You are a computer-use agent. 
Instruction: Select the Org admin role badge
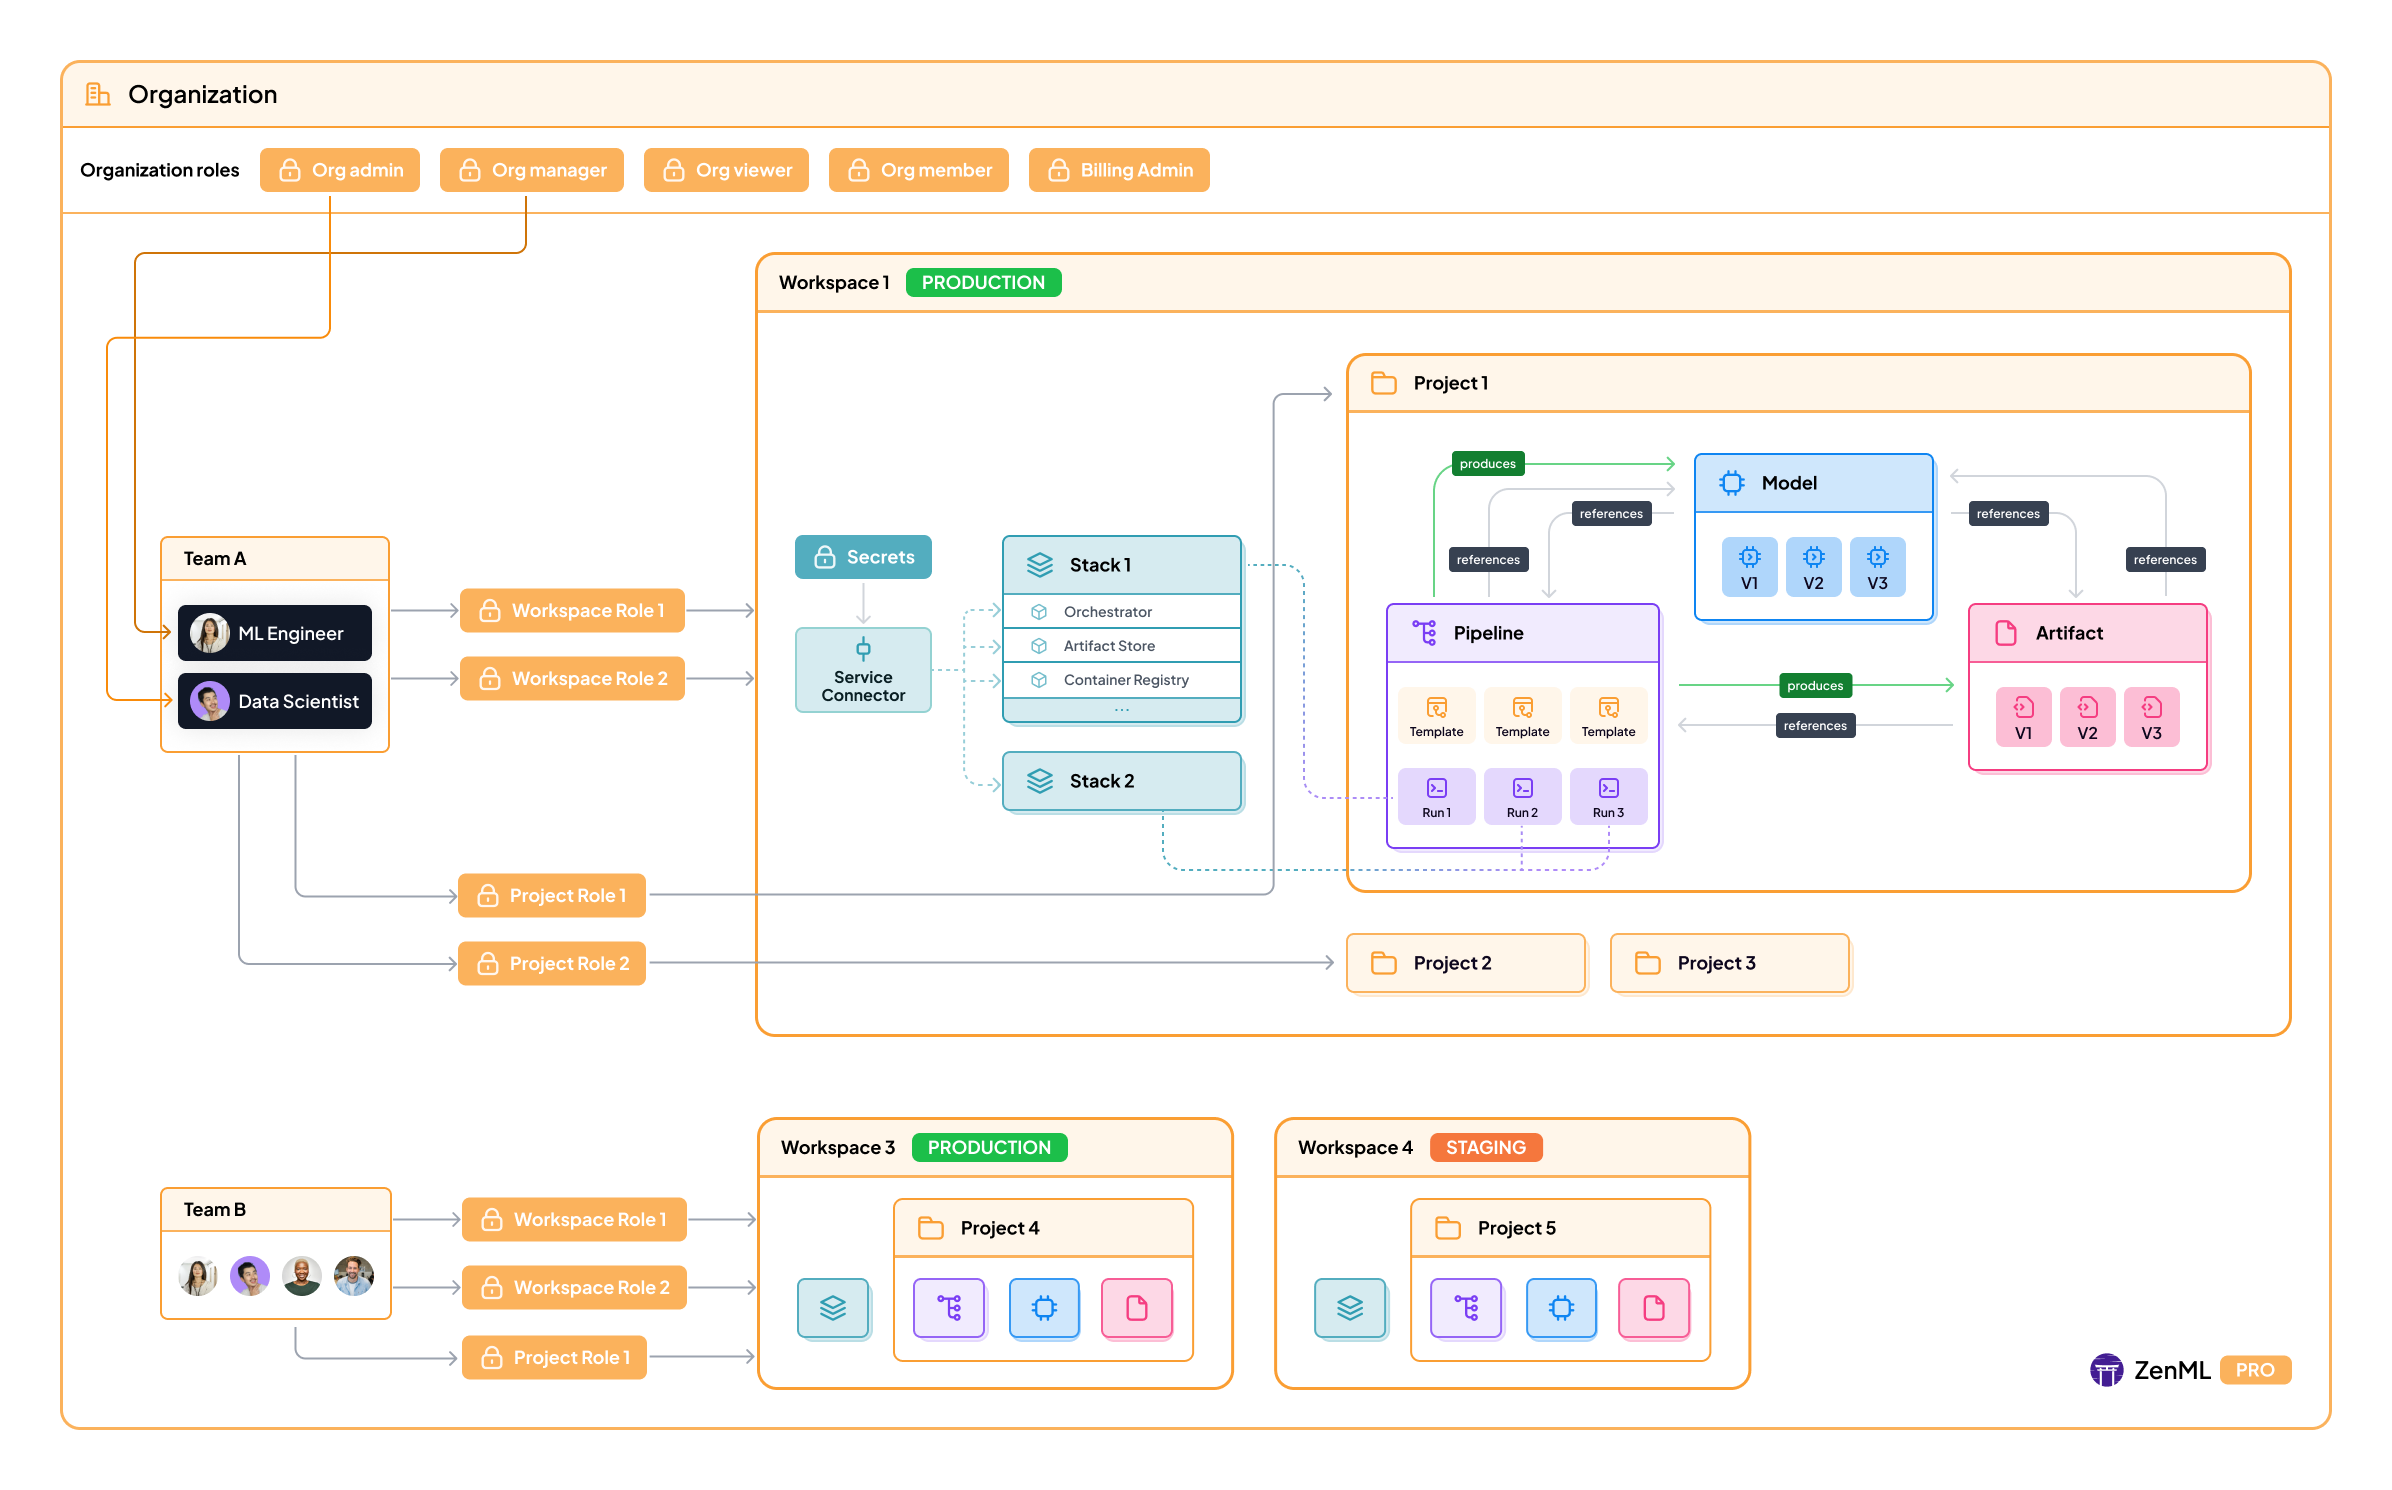340,170
